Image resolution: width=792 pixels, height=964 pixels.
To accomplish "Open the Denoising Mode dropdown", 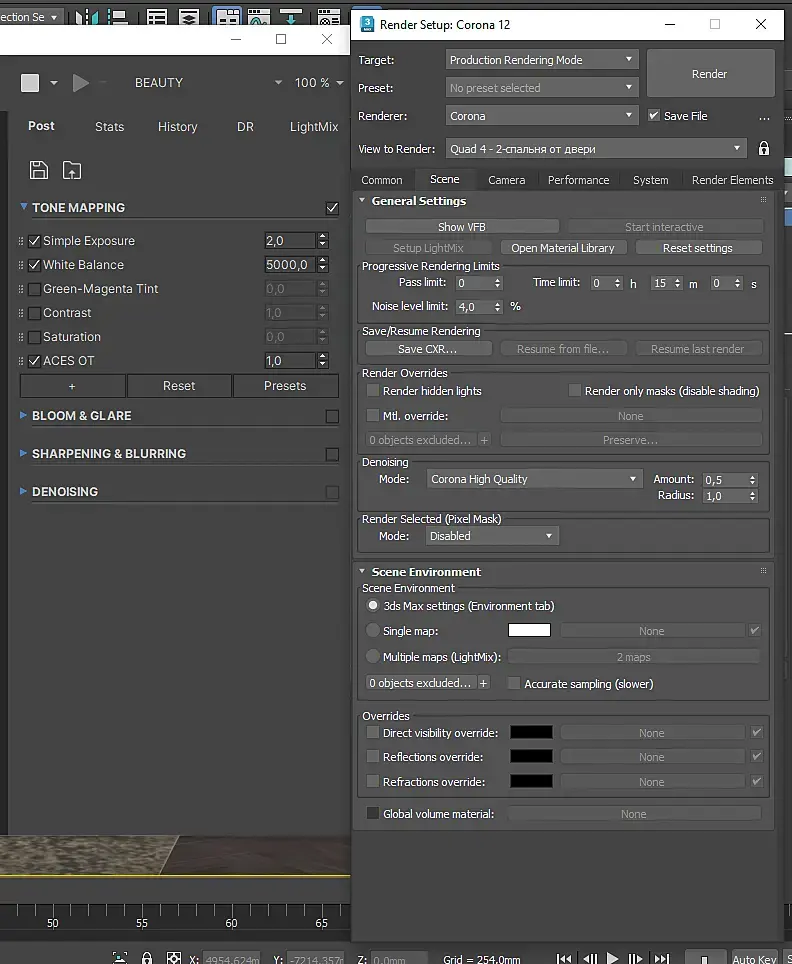I will [x=534, y=479].
